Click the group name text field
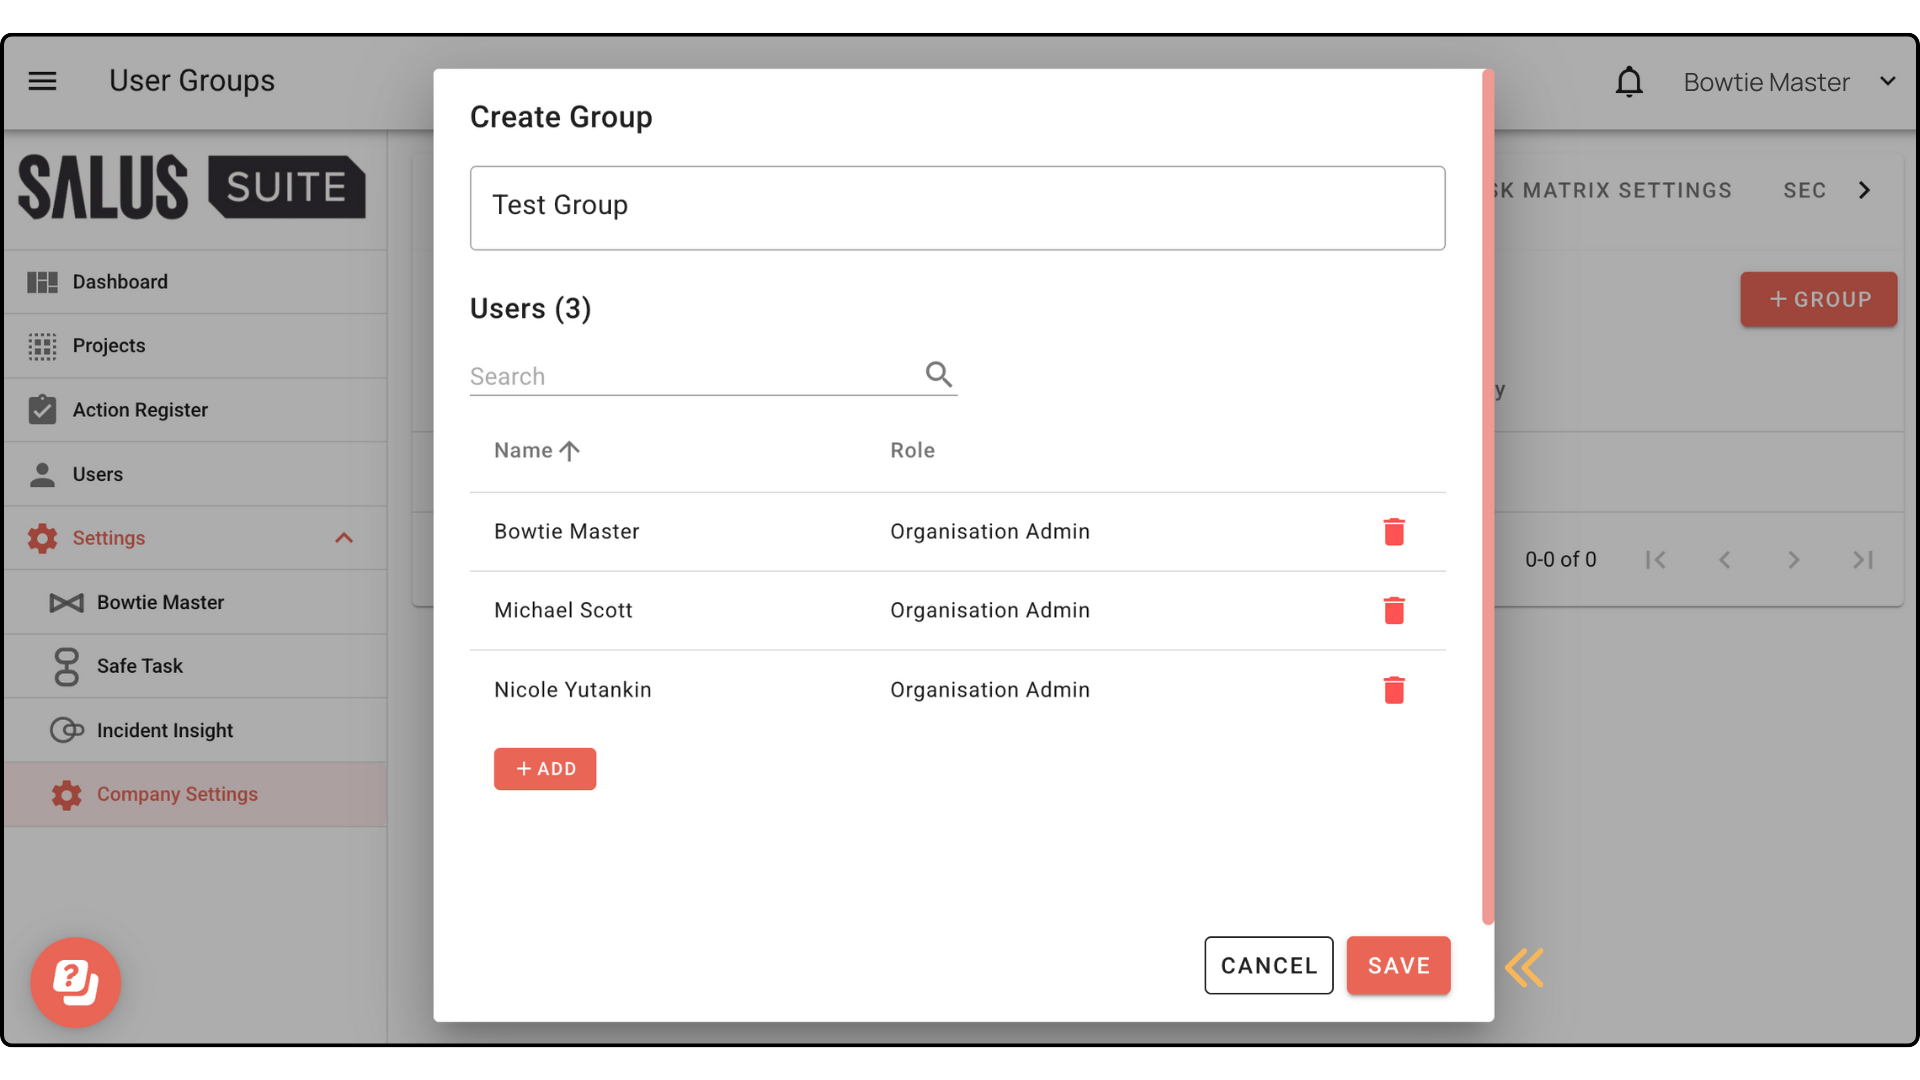This screenshot has height=1080, width=1920. coord(957,208)
